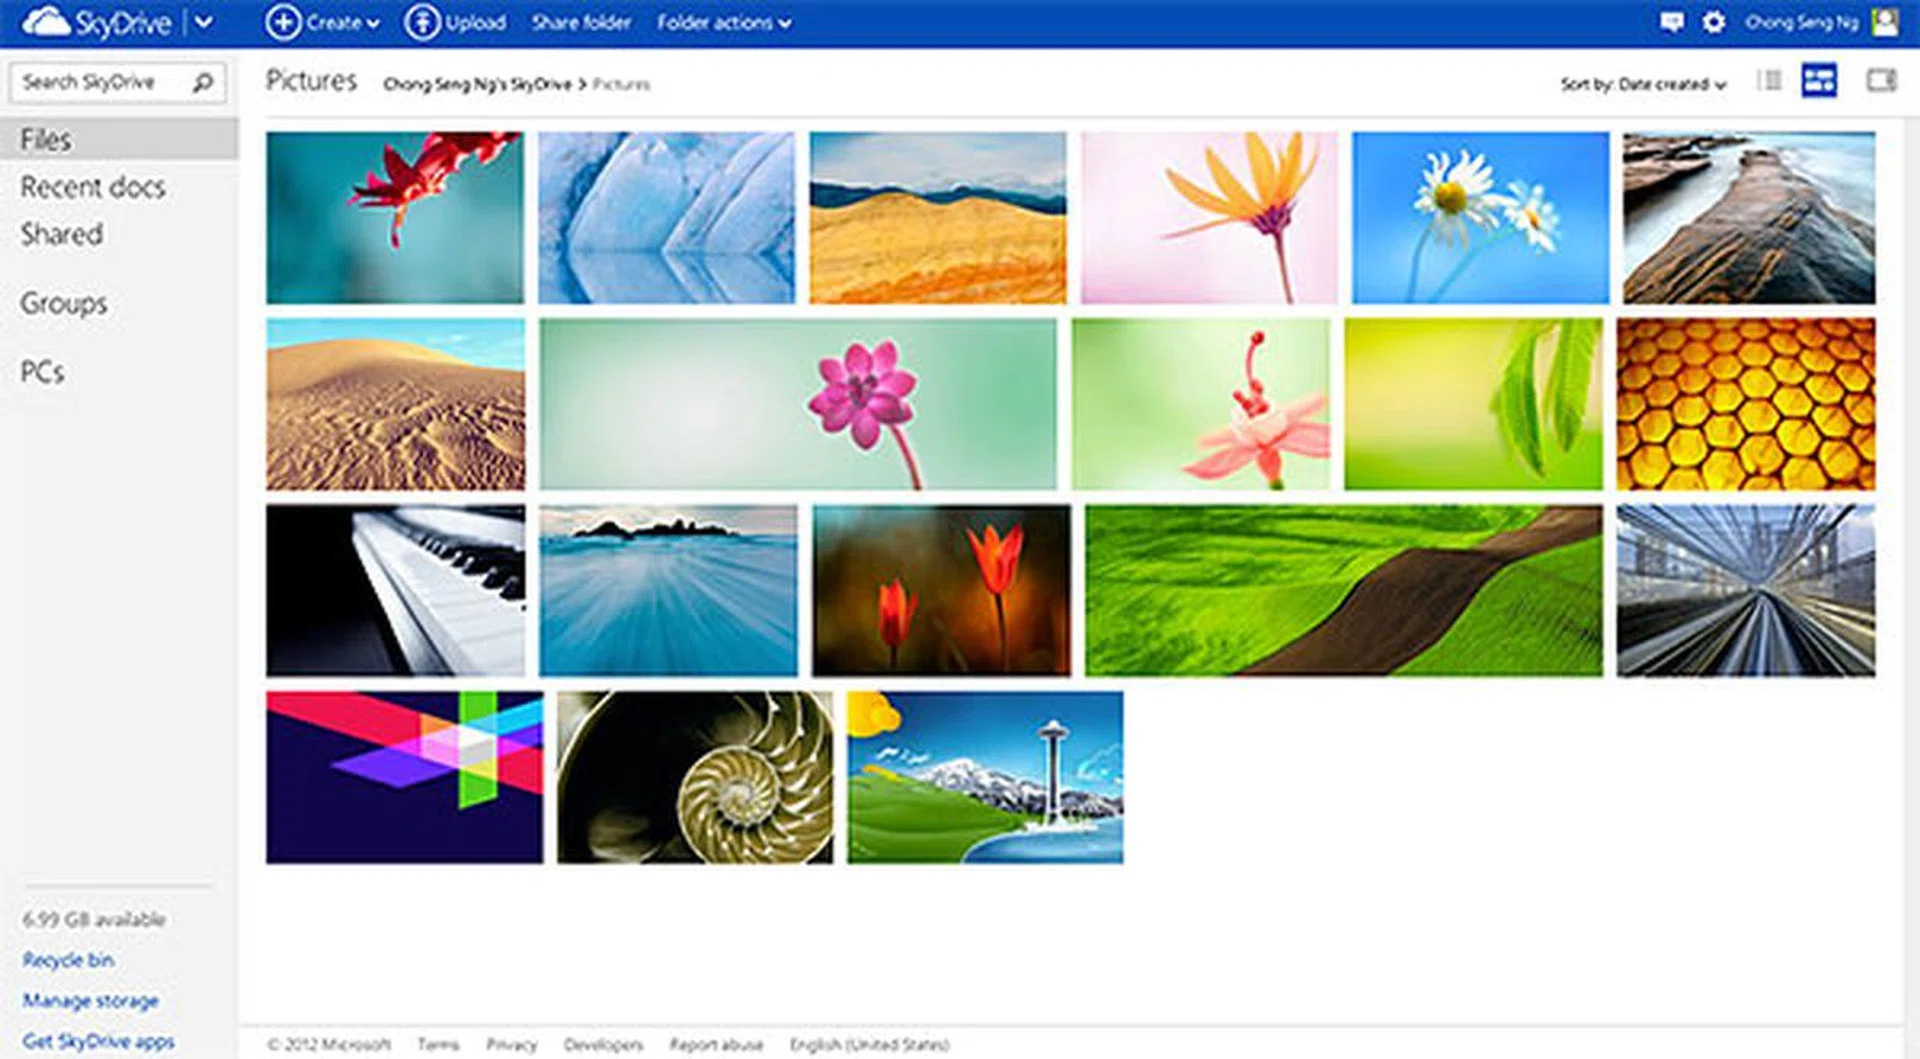Screen dimensions: 1920x1059
Task: Open the Manage storage link
Action: point(90,1000)
